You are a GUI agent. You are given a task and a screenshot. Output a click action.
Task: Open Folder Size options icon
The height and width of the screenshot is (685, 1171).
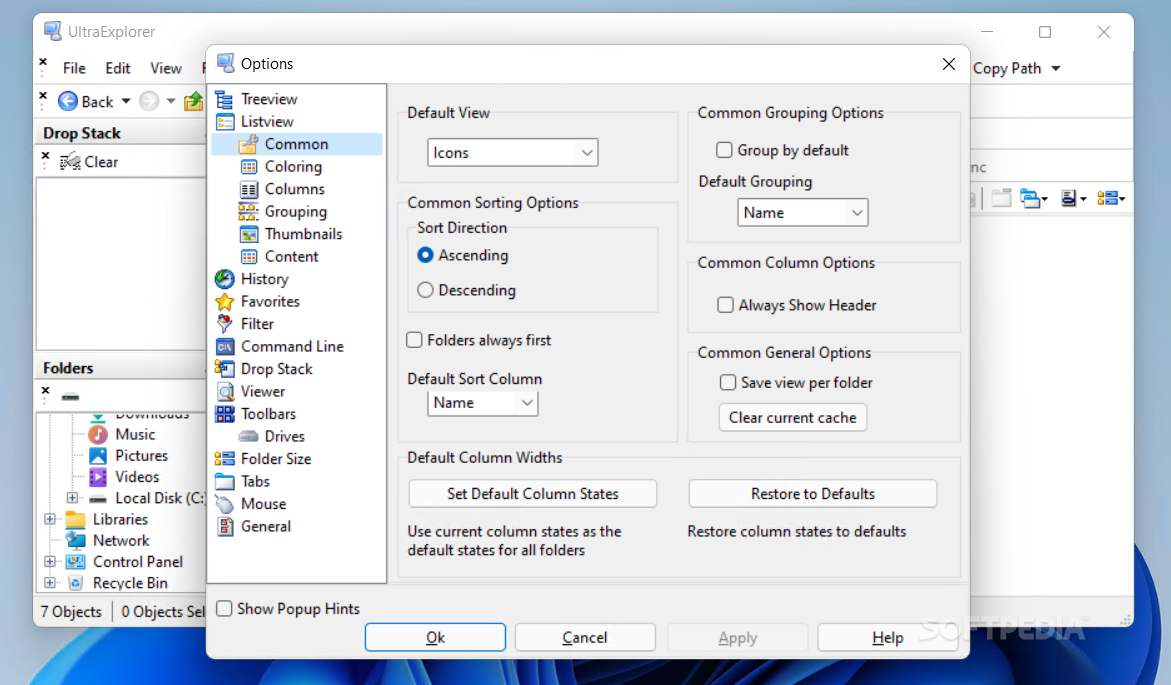[225, 459]
